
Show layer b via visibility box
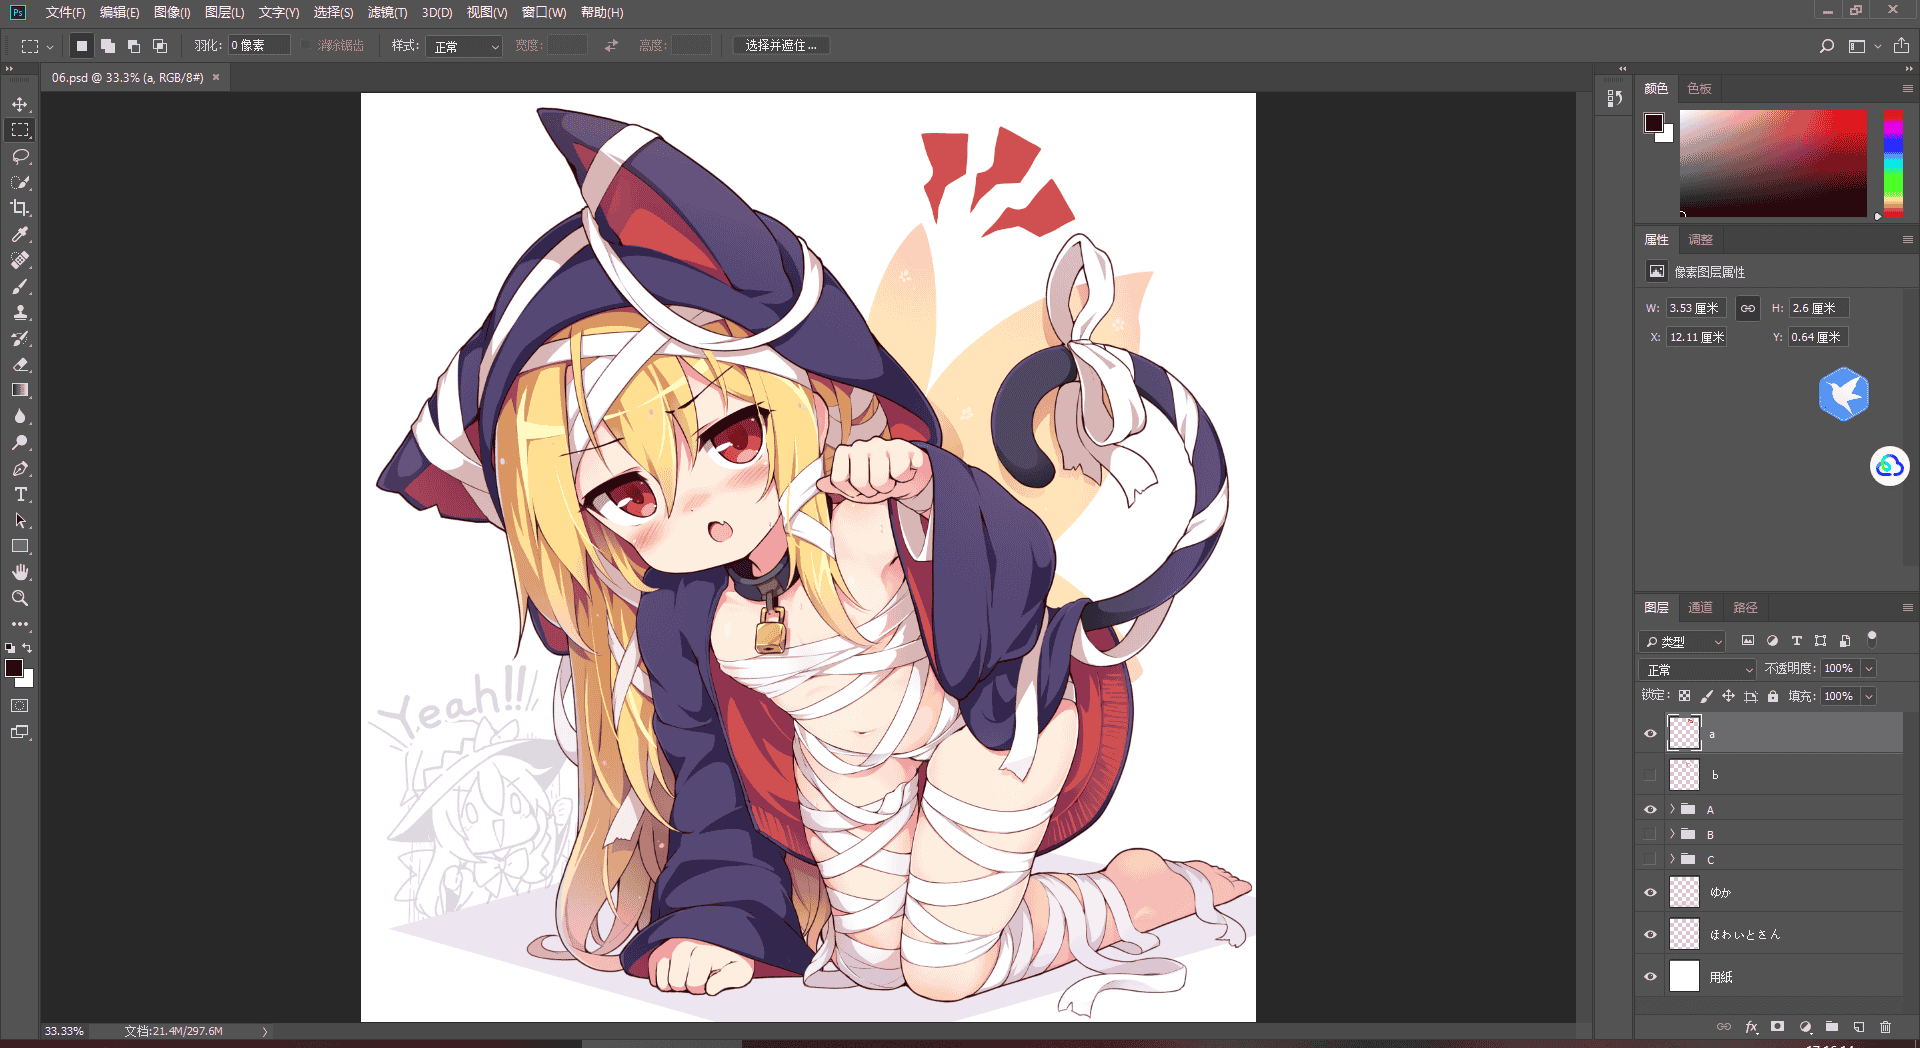pos(1650,775)
